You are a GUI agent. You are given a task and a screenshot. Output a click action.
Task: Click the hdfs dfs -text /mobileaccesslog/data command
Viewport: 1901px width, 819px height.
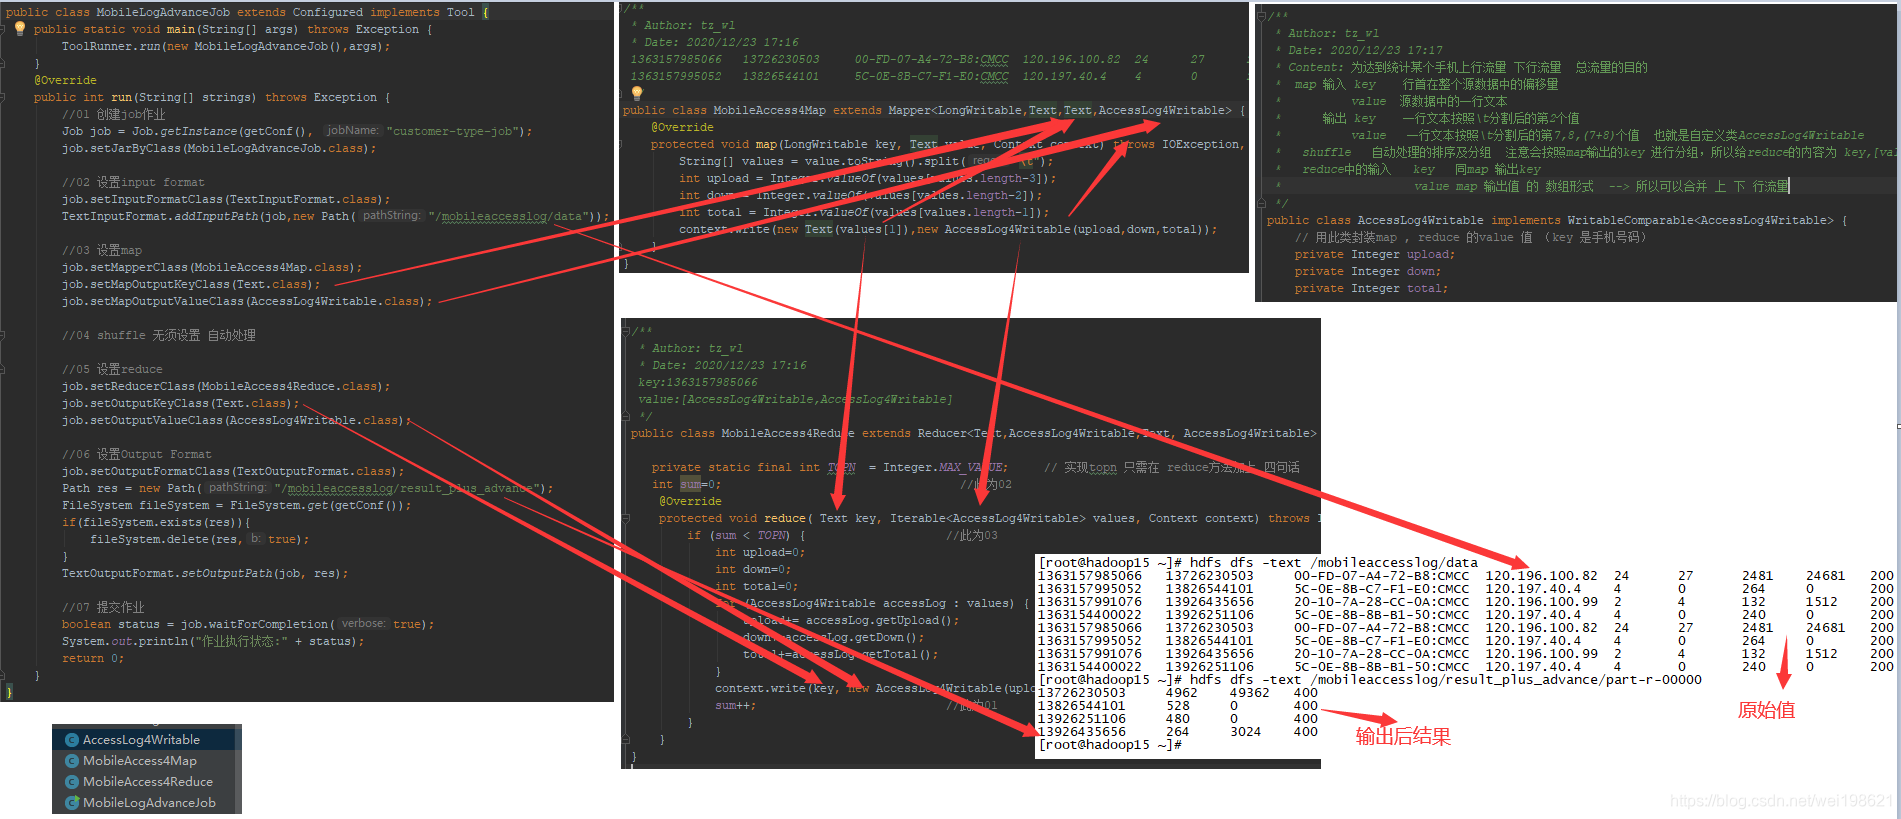point(1258,563)
